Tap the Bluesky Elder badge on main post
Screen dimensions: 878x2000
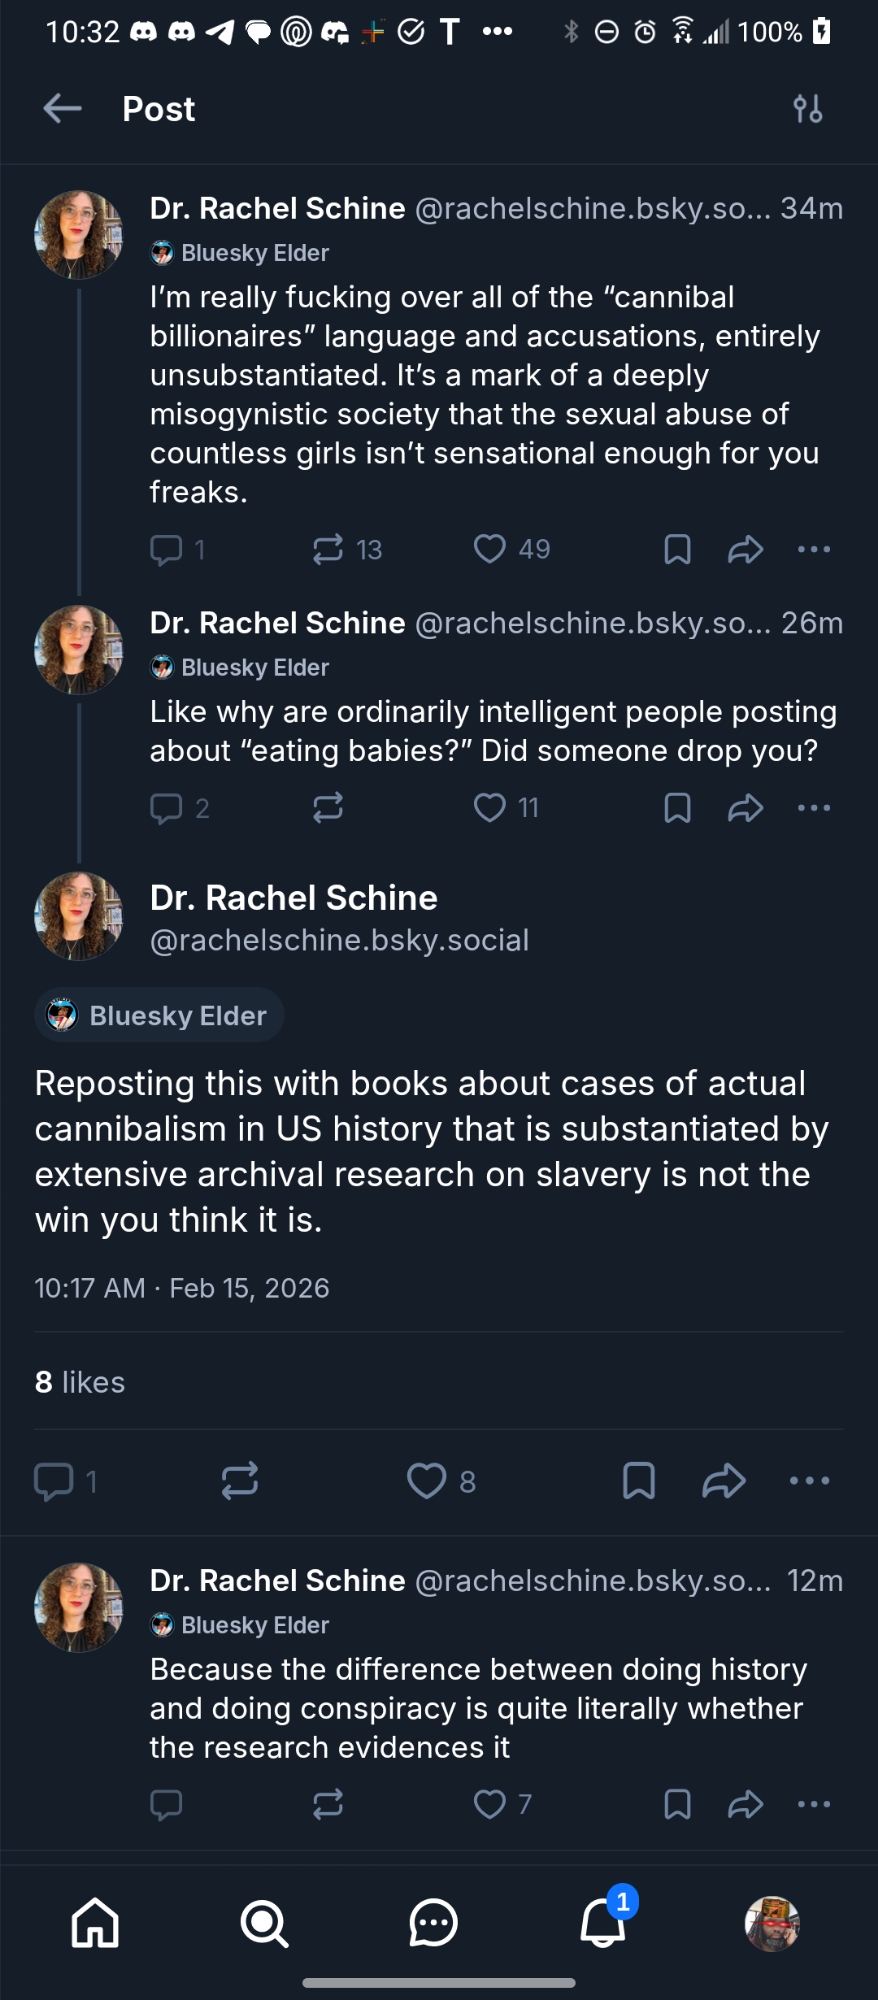[160, 1016]
